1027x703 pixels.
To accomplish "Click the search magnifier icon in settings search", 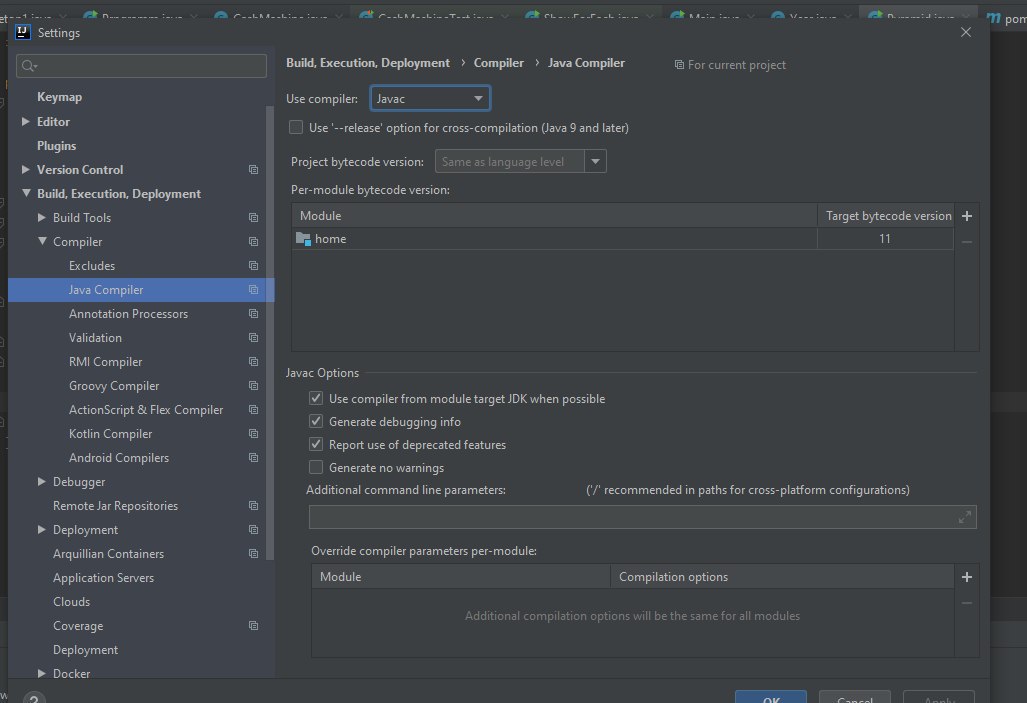I will pos(29,66).
